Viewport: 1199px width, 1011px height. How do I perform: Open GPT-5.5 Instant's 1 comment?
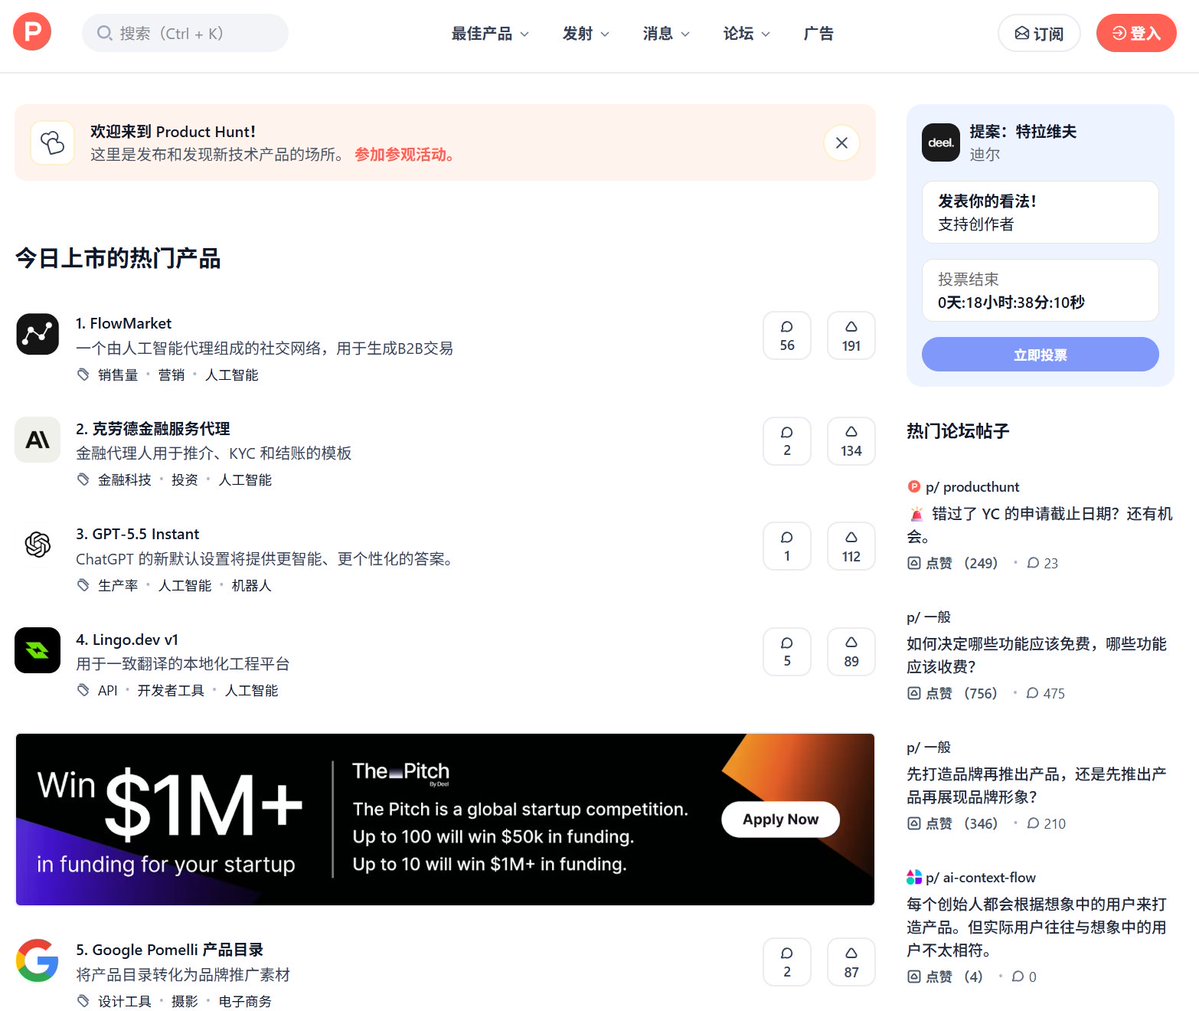tap(787, 547)
